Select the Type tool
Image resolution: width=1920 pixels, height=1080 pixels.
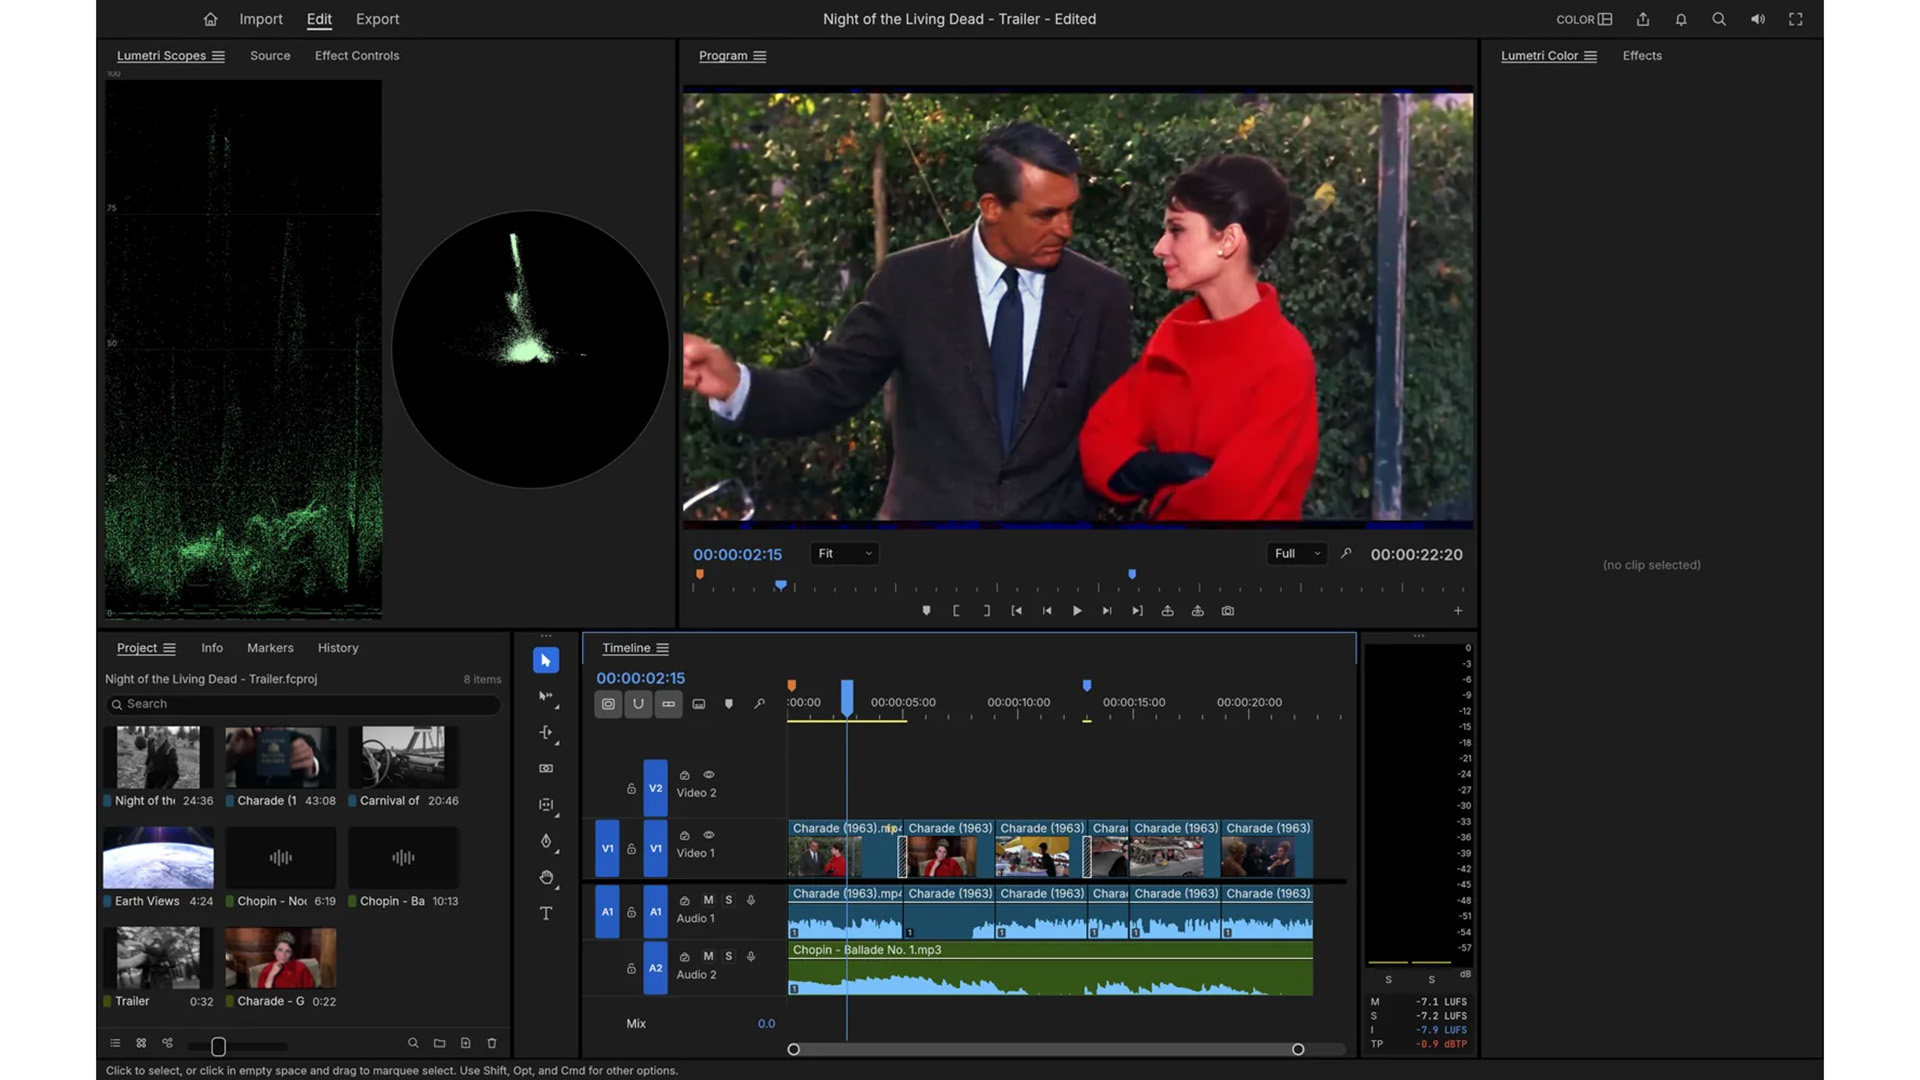pyautogui.click(x=546, y=913)
